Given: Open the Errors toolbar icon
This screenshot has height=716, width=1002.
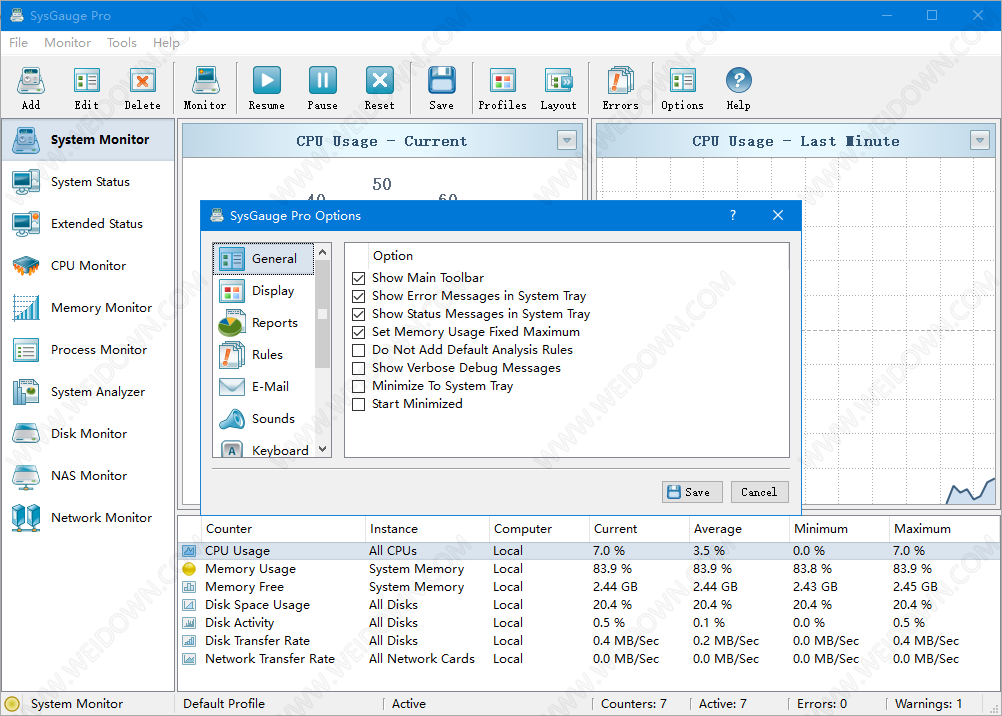Looking at the screenshot, I should click(620, 88).
